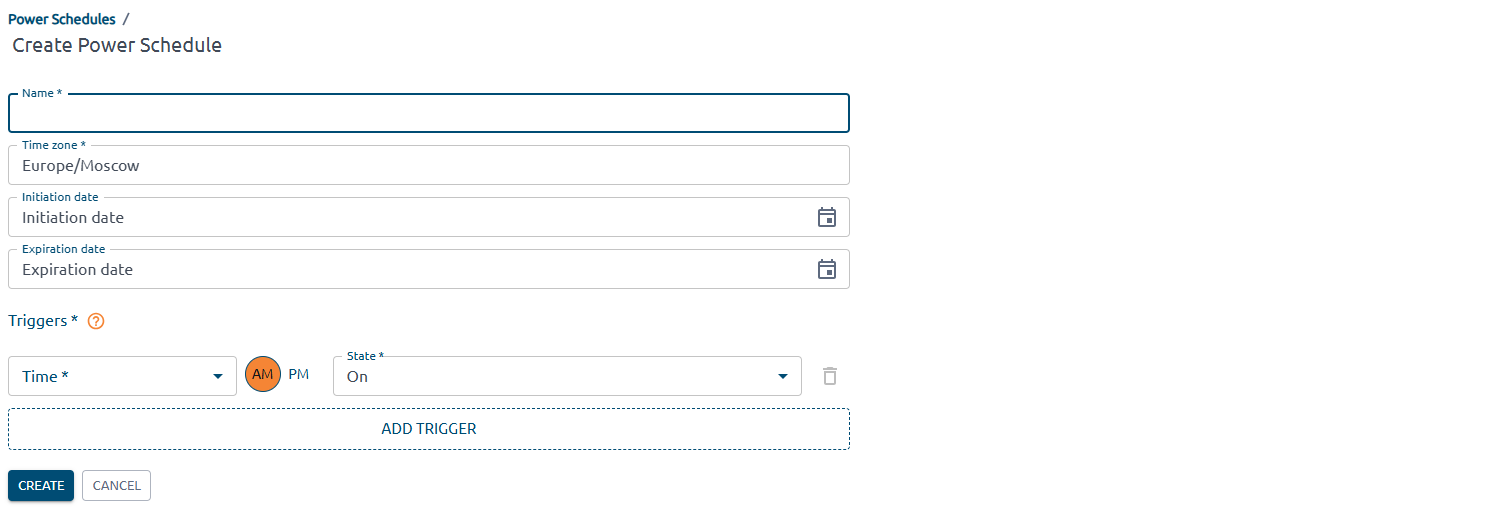Screen dimensions: 1500x519
Task: Click the Triggers help question mark icon
Action: point(96,321)
